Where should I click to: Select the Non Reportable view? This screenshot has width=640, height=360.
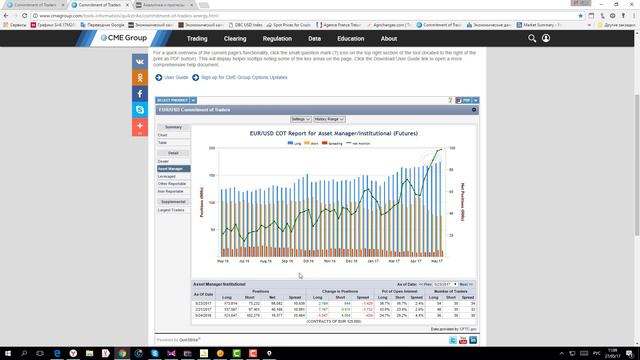(x=173, y=191)
